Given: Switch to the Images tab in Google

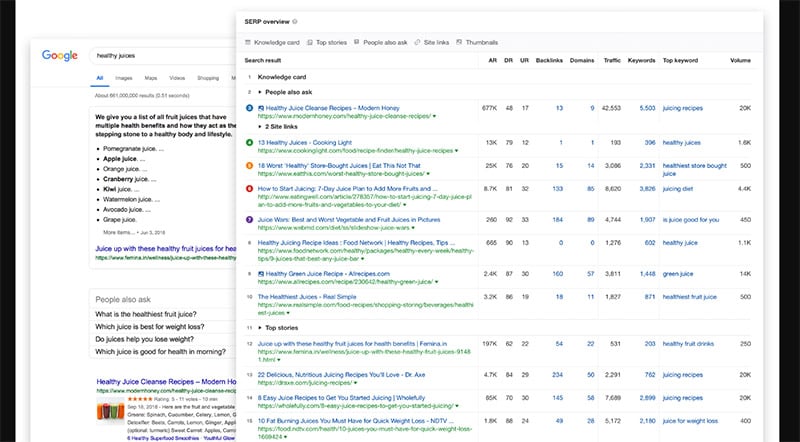Looking at the screenshot, I should click(123, 78).
